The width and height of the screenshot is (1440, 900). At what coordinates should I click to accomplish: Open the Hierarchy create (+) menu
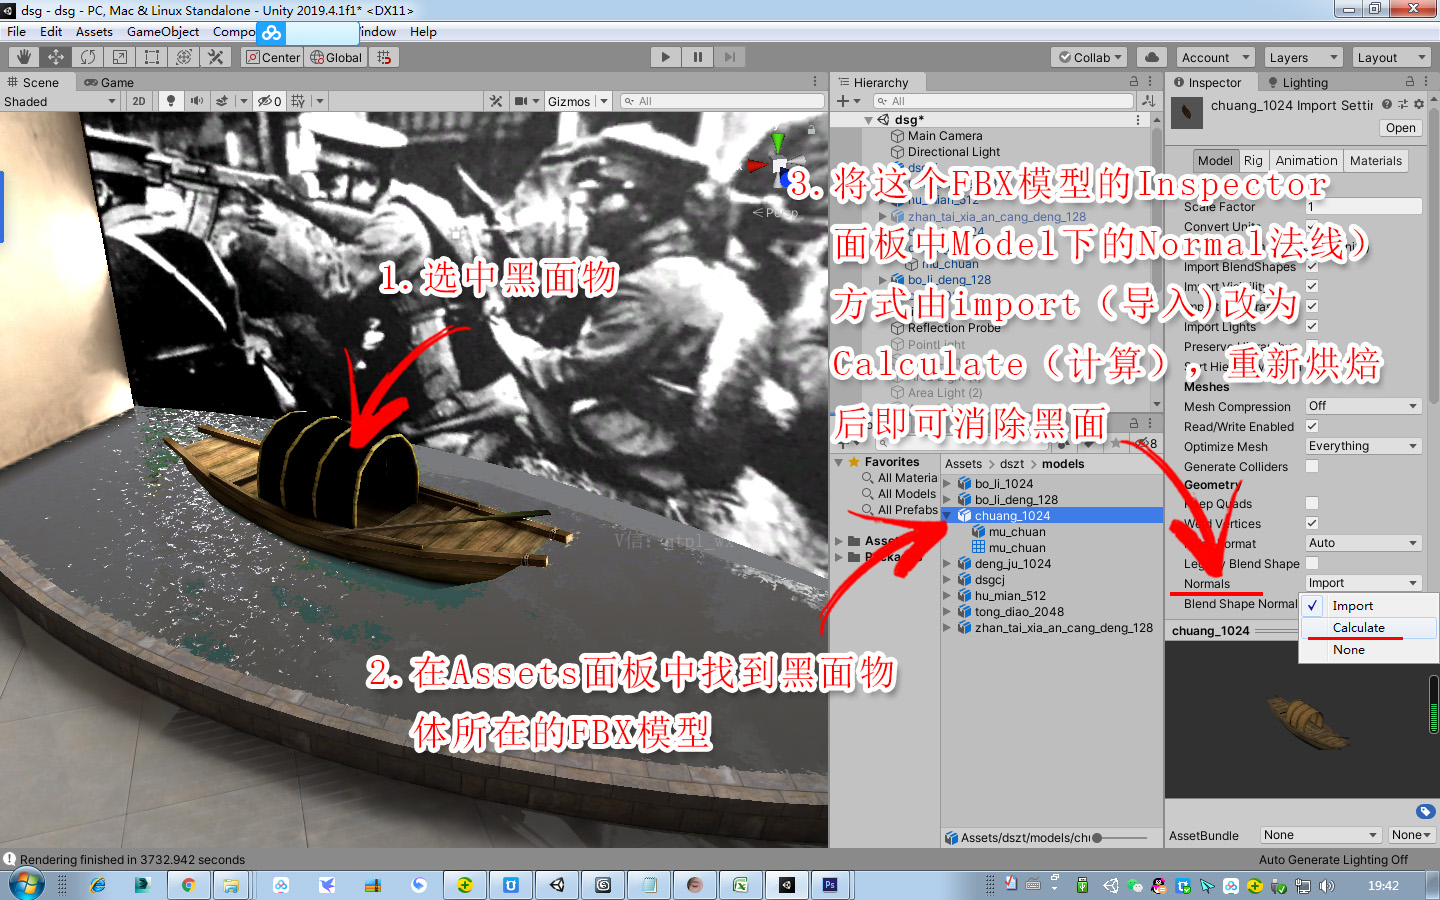click(848, 101)
